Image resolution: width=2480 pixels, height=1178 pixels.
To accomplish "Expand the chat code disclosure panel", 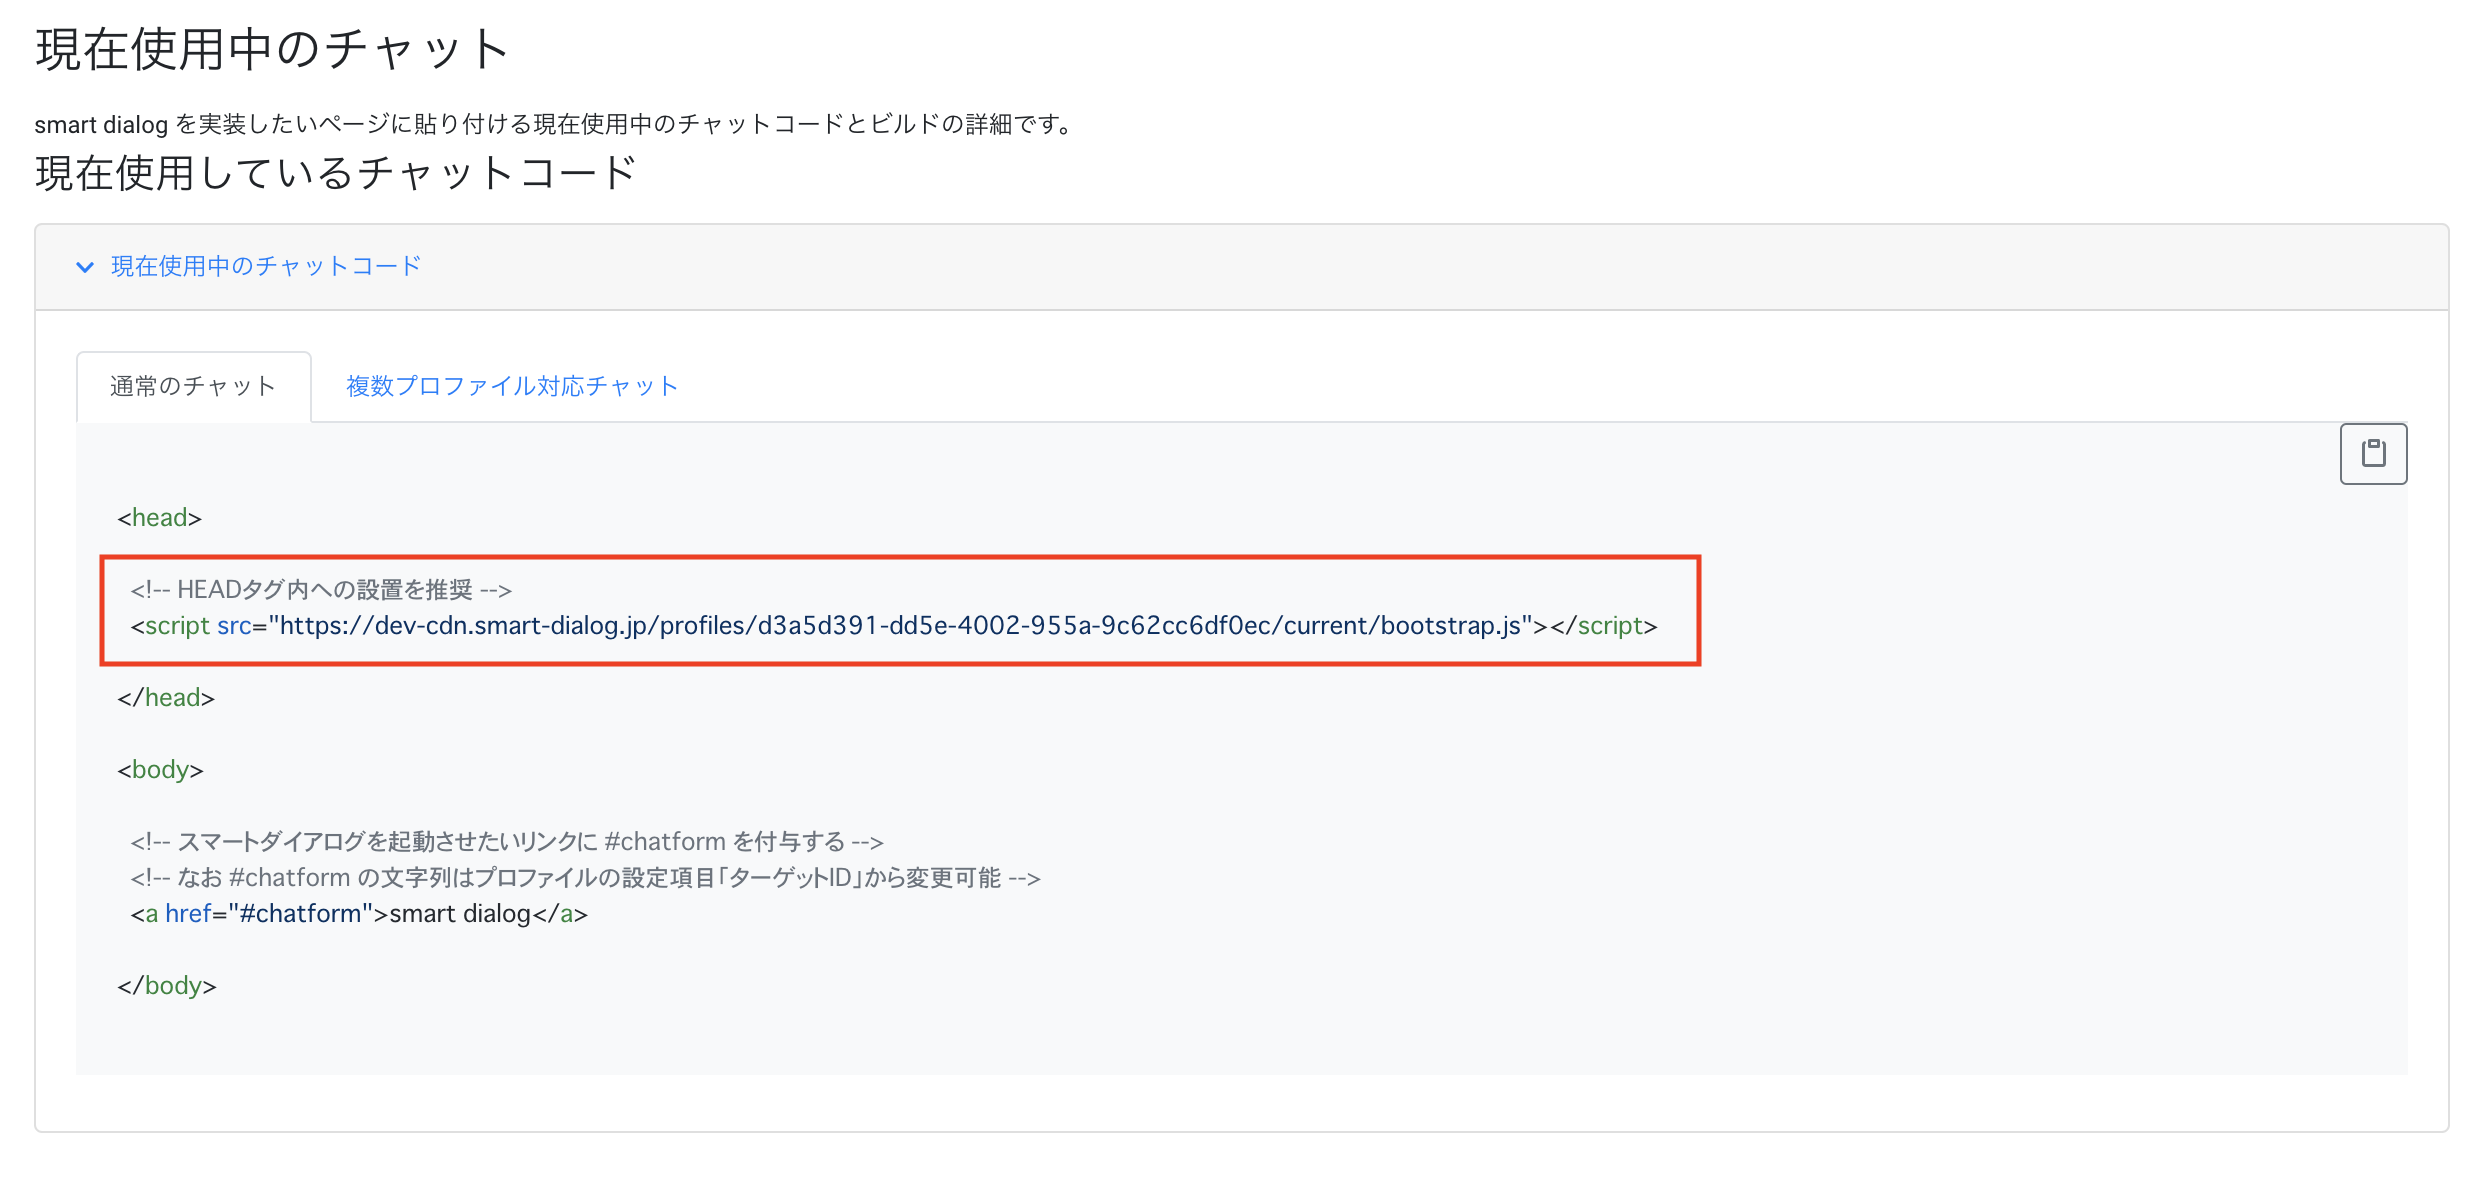I will [x=264, y=266].
